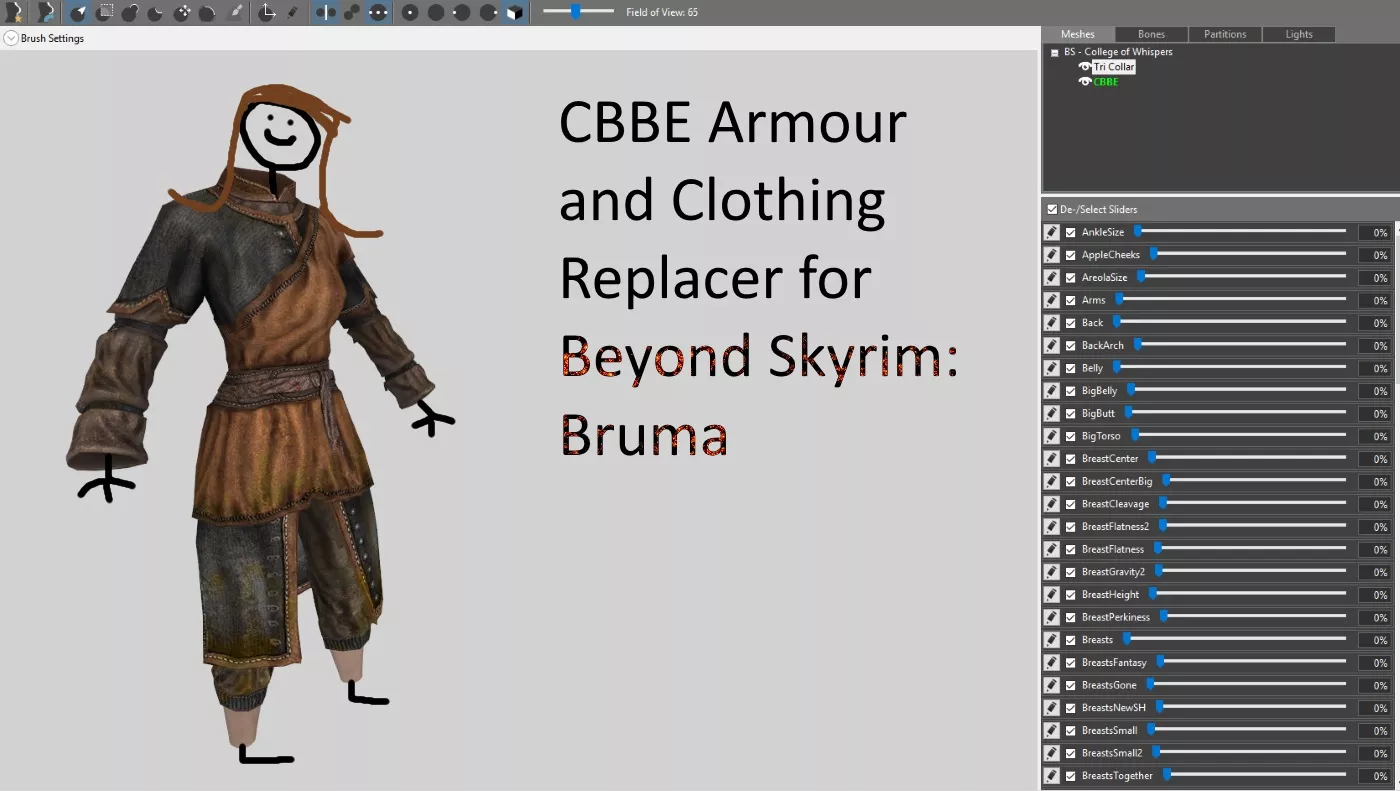Screen dimensions: 1400x791
Task: Hide the Tri Collar mesh via eye icon
Action: coord(1084,67)
